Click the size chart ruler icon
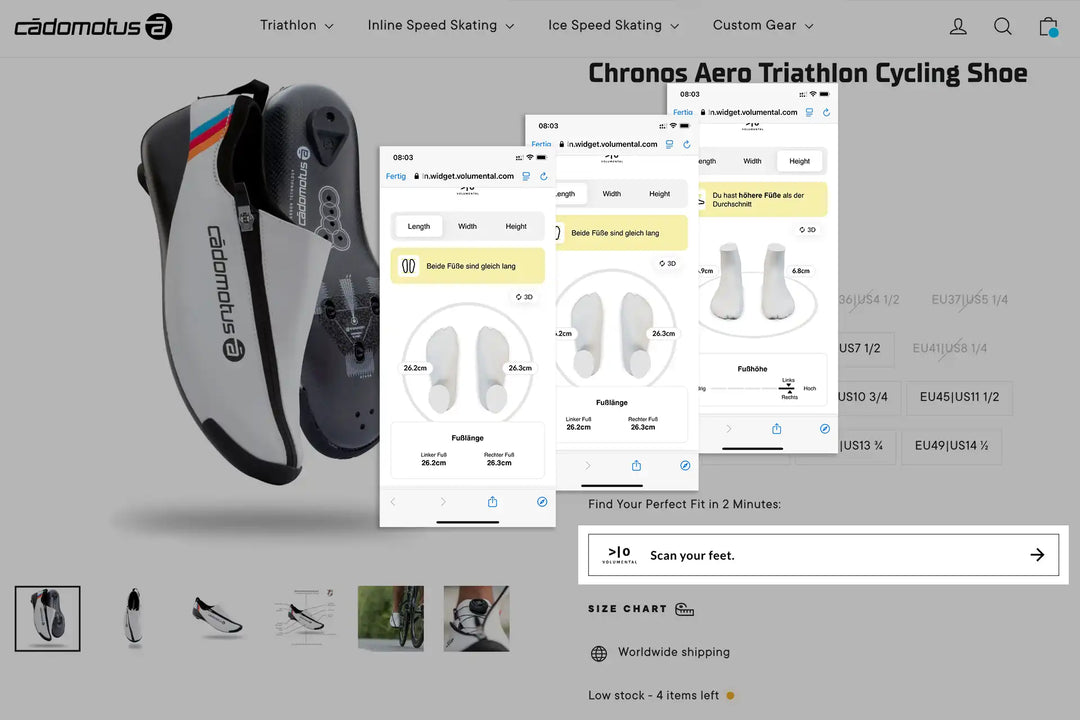Viewport: 1080px width, 720px height. [x=684, y=609]
